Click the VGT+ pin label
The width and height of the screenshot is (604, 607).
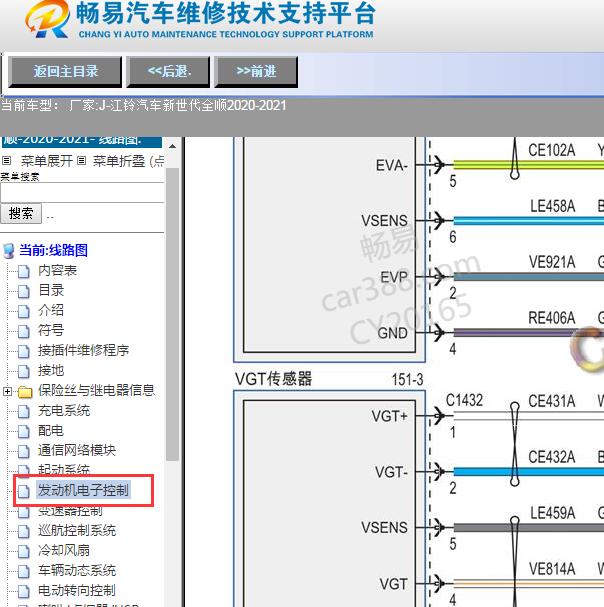pos(390,416)
